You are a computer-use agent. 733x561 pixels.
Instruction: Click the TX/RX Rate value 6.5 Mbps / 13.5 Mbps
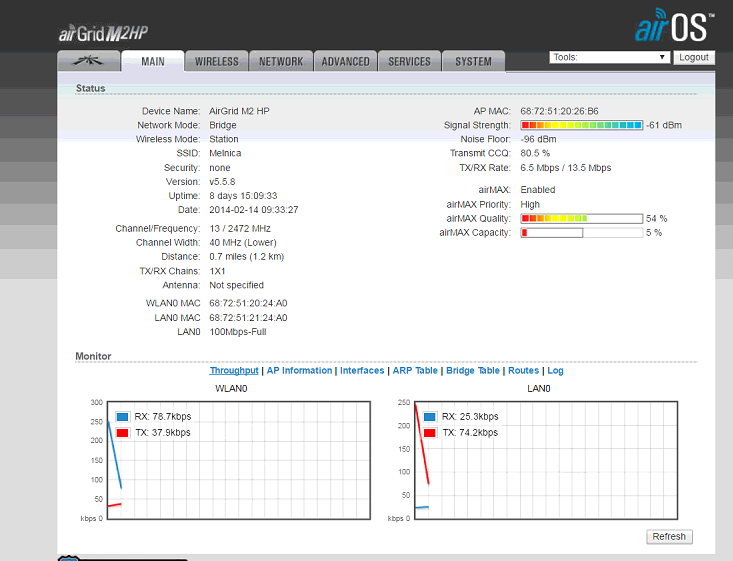(566, 167)
